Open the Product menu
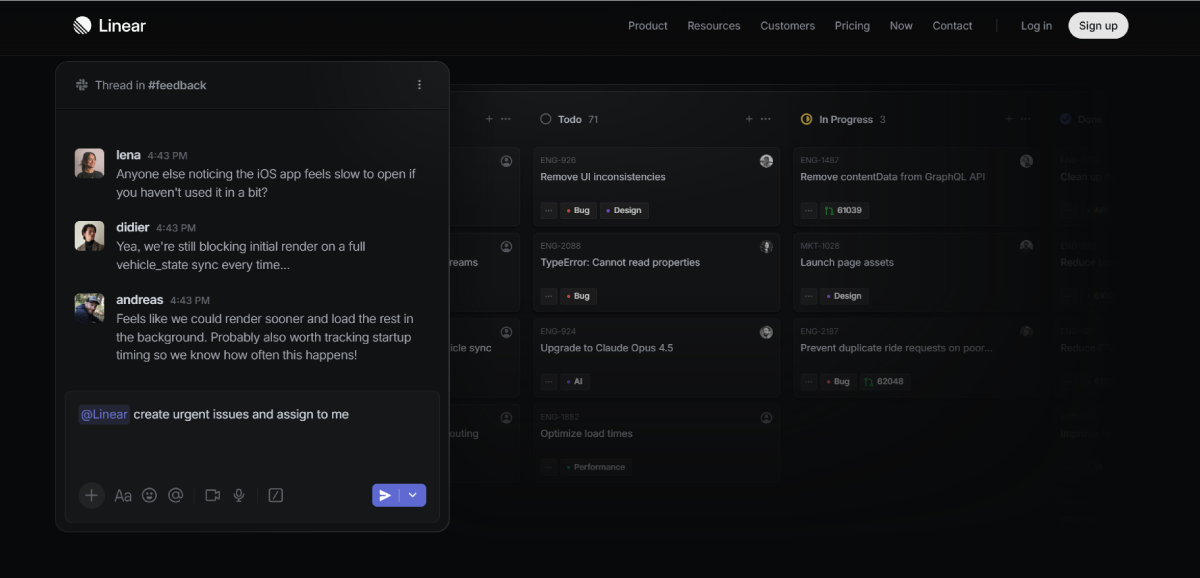1200x578 pixels. pos(648,26)
